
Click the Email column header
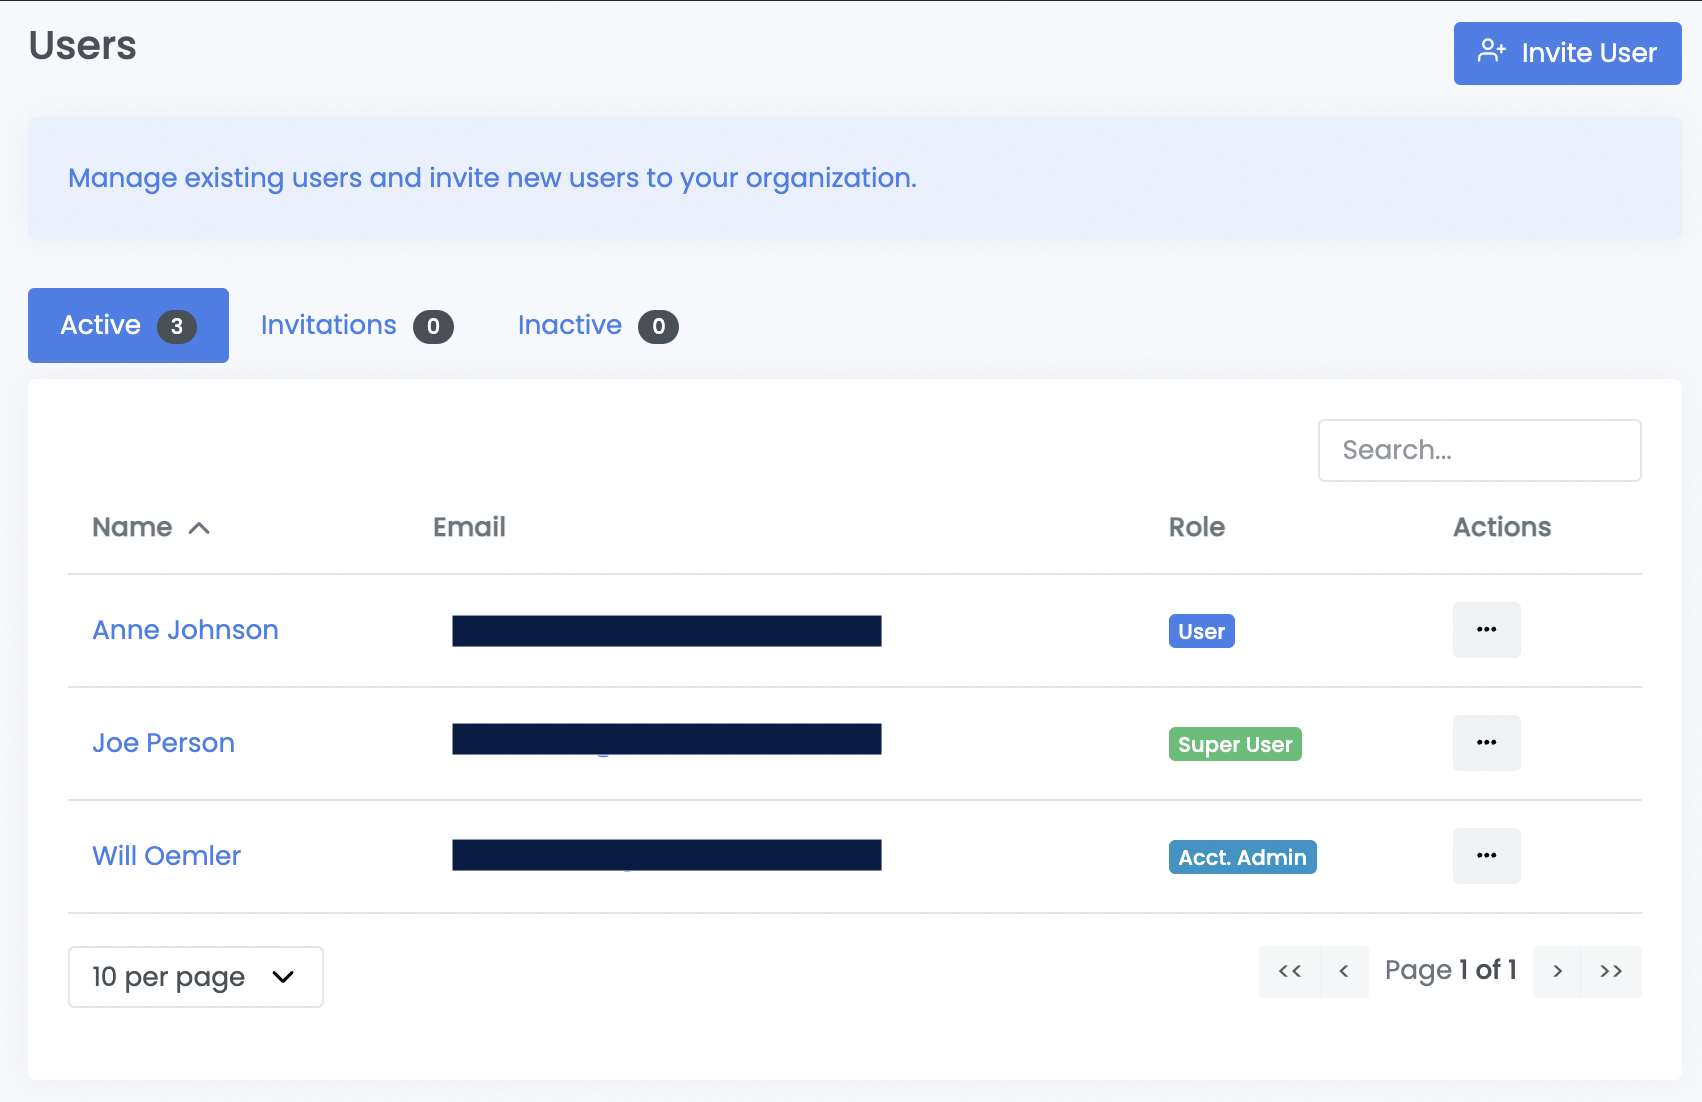click(x=469, y=527)
